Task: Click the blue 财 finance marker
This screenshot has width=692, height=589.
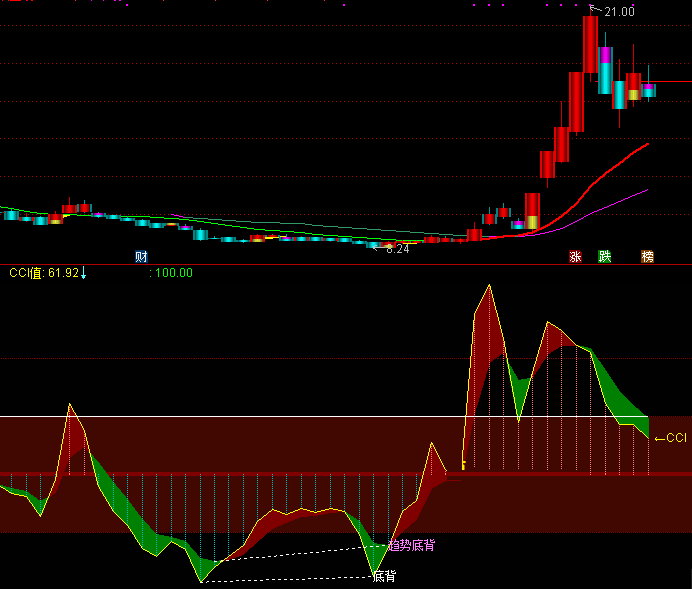Action: point(141,256)
